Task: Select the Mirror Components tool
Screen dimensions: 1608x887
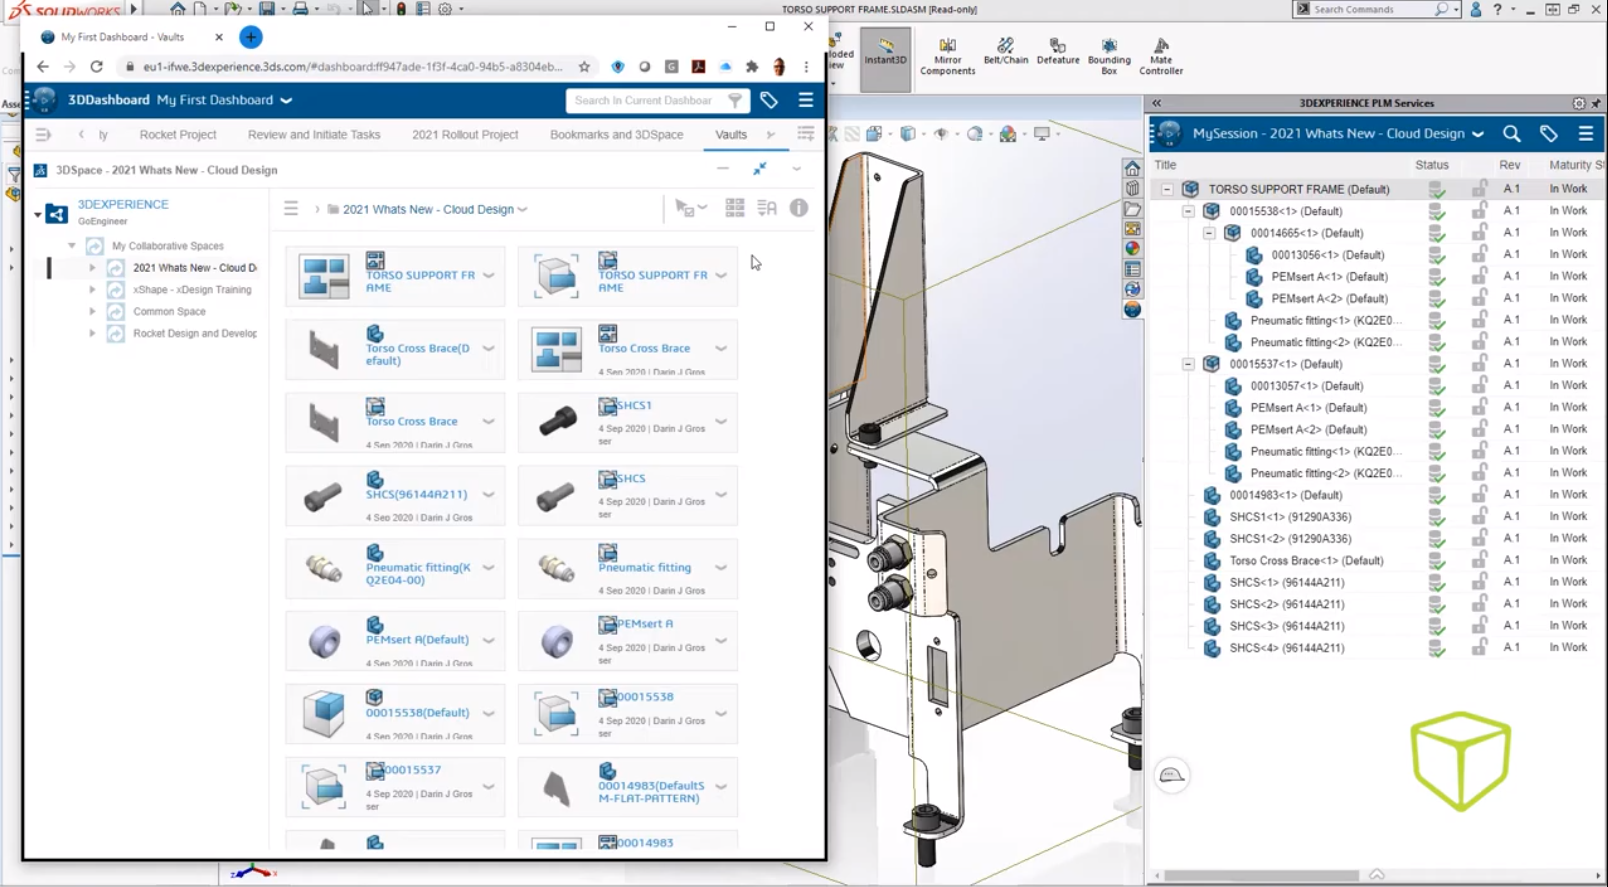Action: [947, 57]
